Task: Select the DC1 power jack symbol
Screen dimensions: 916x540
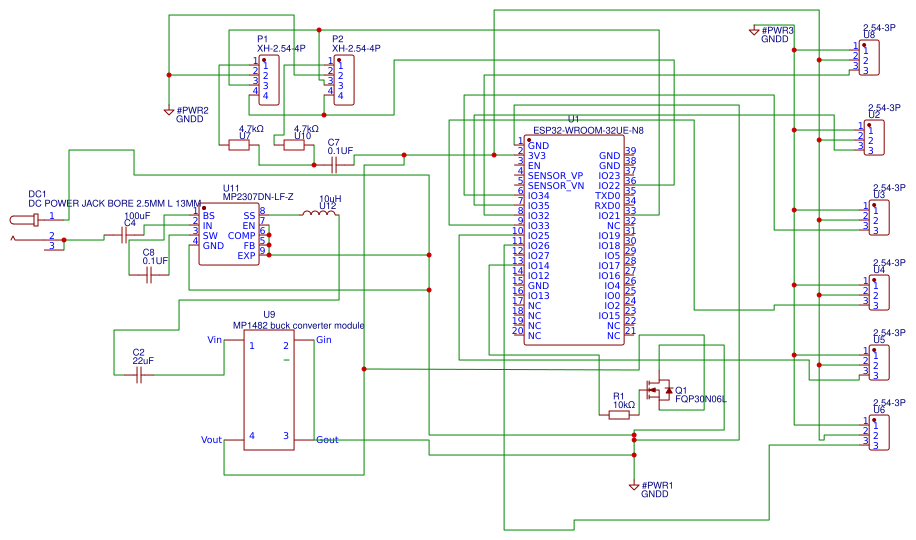Action: (38, 230)
